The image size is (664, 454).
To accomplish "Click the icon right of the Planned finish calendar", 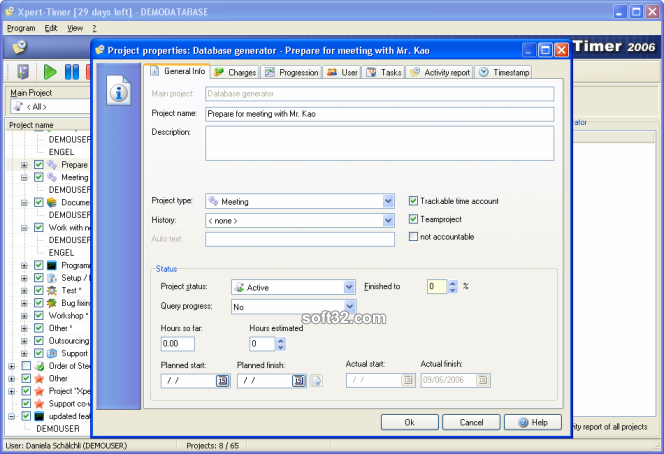I will (316, 381).
